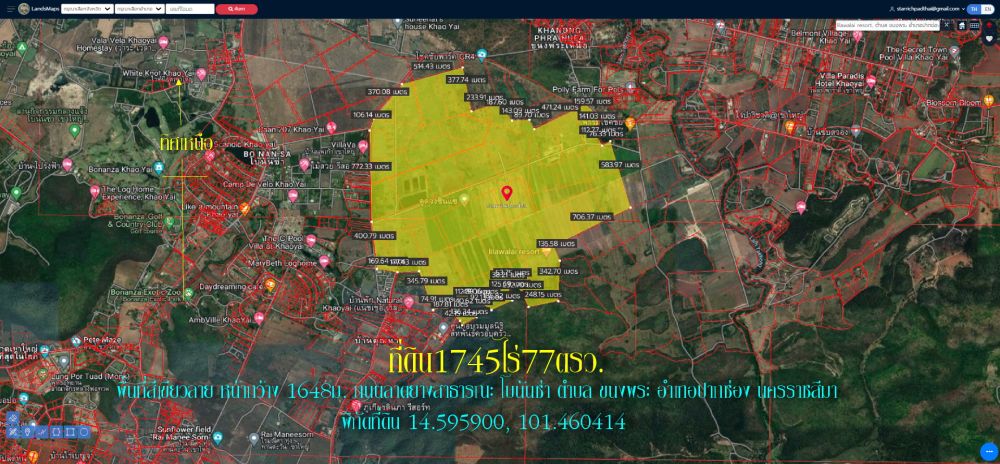Click the home icon on the map

961,25
